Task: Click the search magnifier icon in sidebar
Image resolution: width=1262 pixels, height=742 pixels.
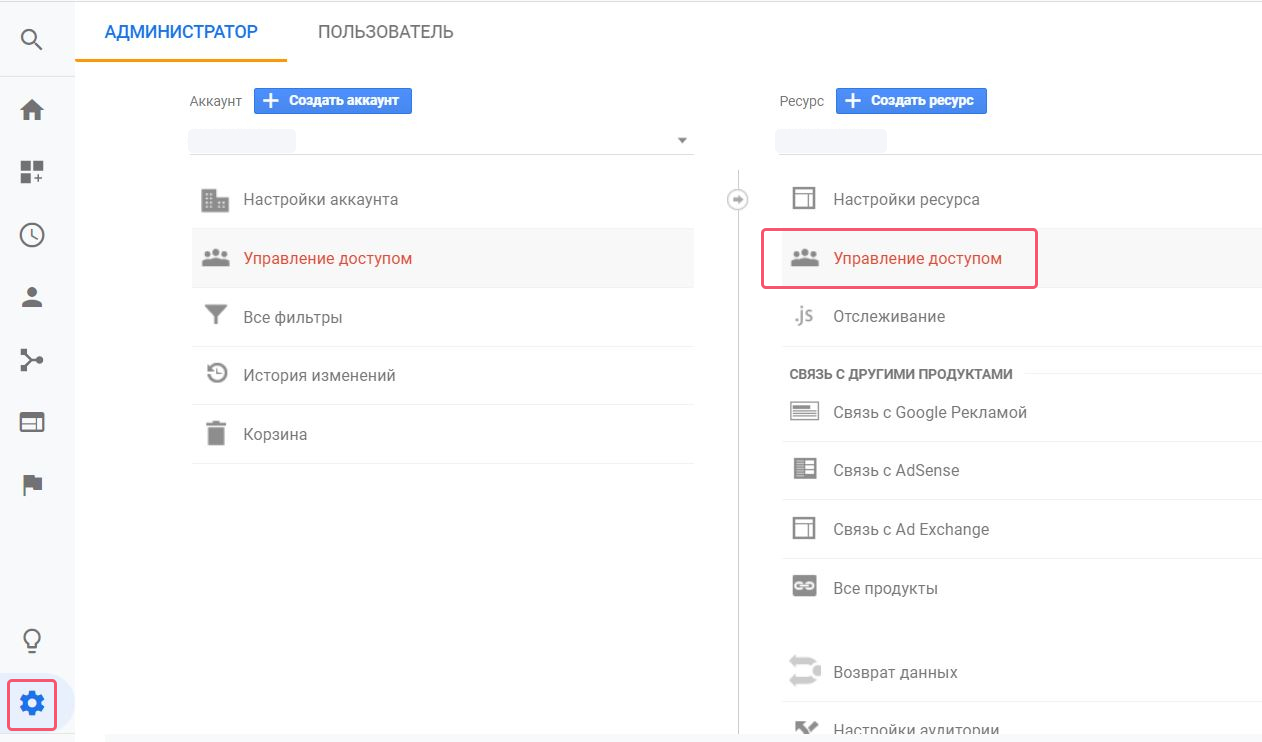Action: (32, 40)
